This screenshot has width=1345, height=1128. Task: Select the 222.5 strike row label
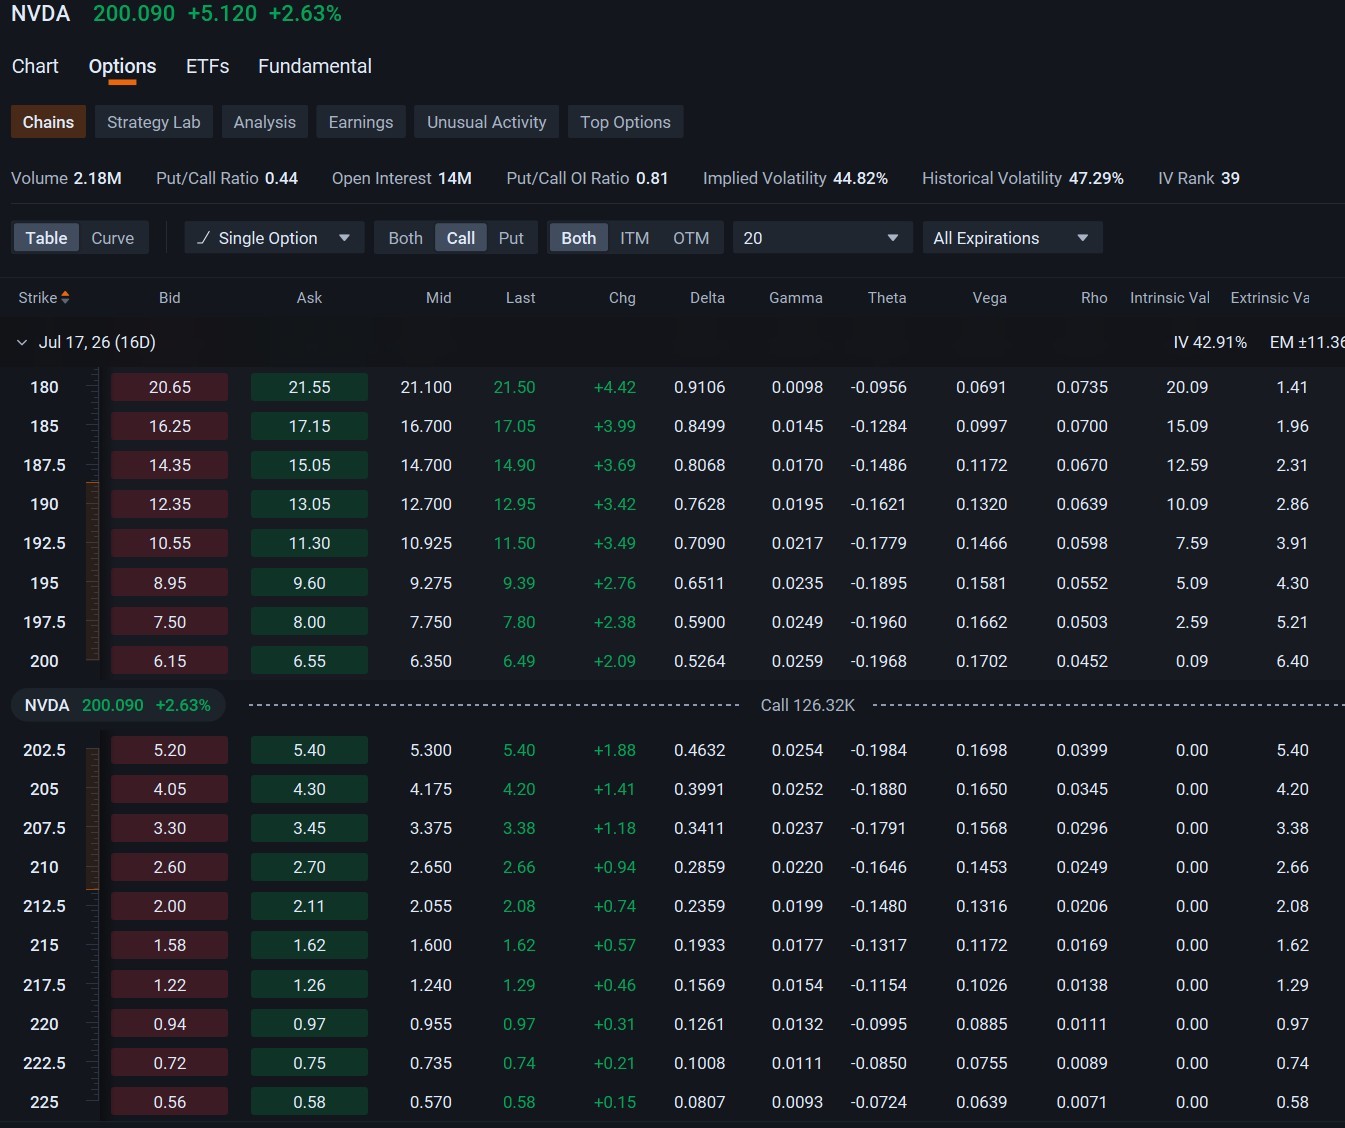coord(45,1063)
